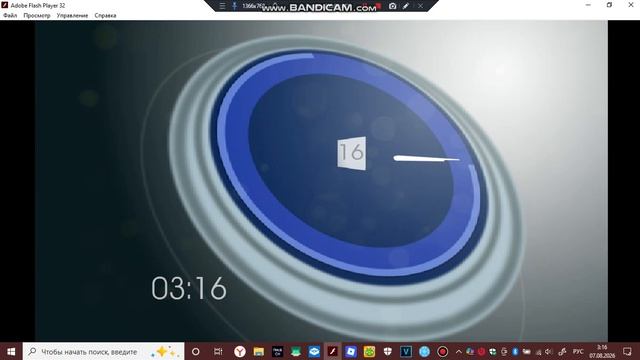Click the Adobe Flash Player title icon
The height and width of the screenshot is (360, 640).
click(4, 5)
